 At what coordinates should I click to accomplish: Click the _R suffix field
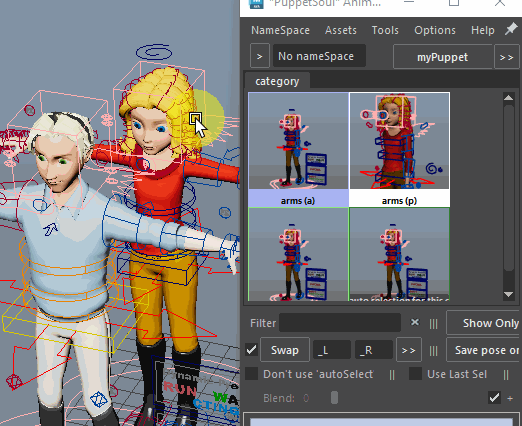tap(374, 350)
